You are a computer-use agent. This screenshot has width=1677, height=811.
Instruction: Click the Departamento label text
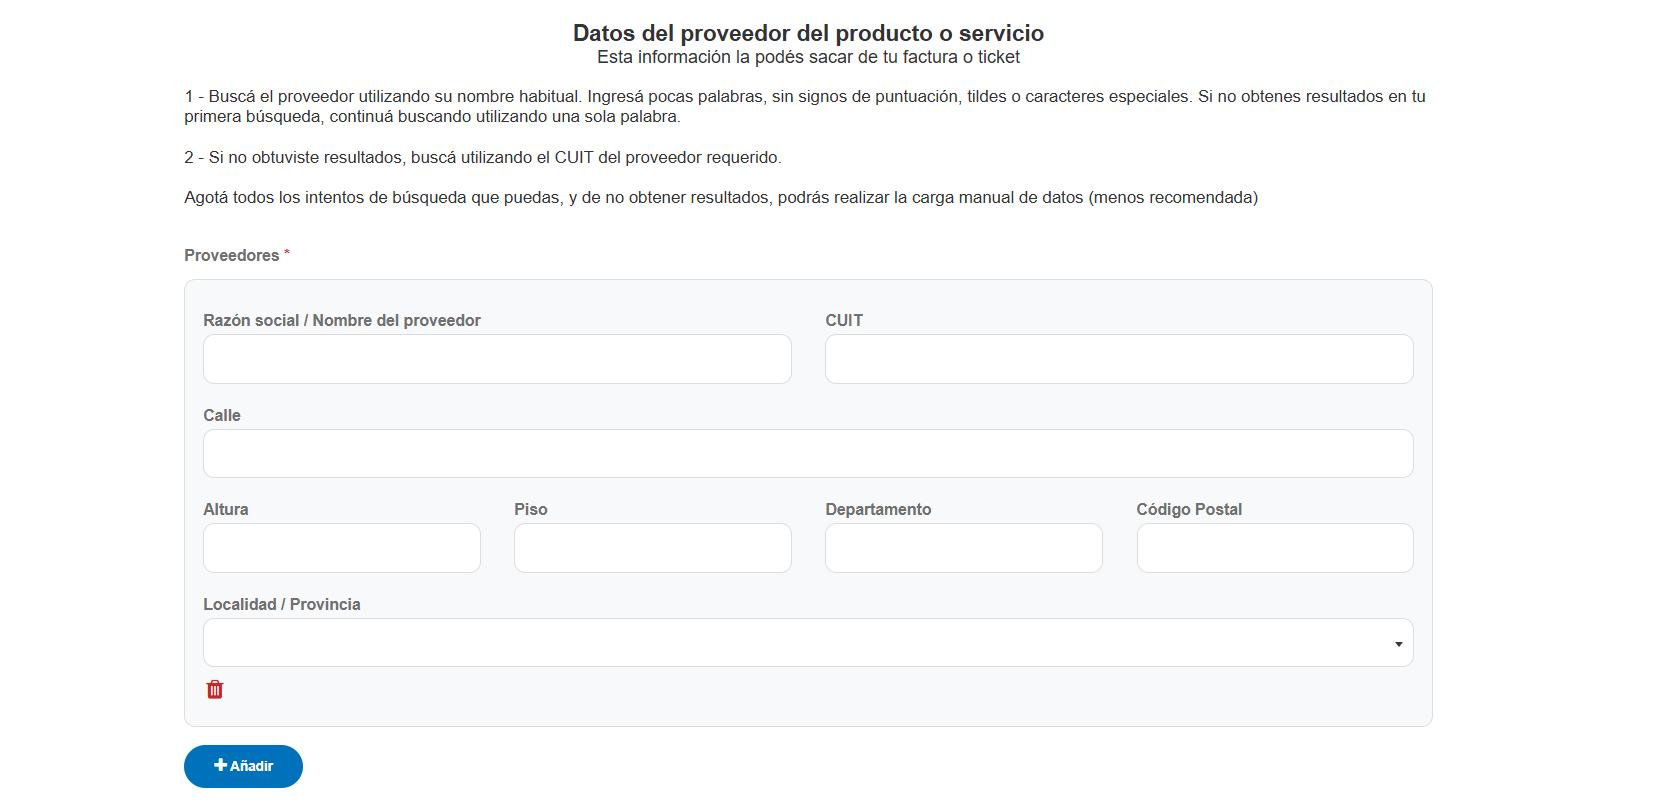click(878, 509)
